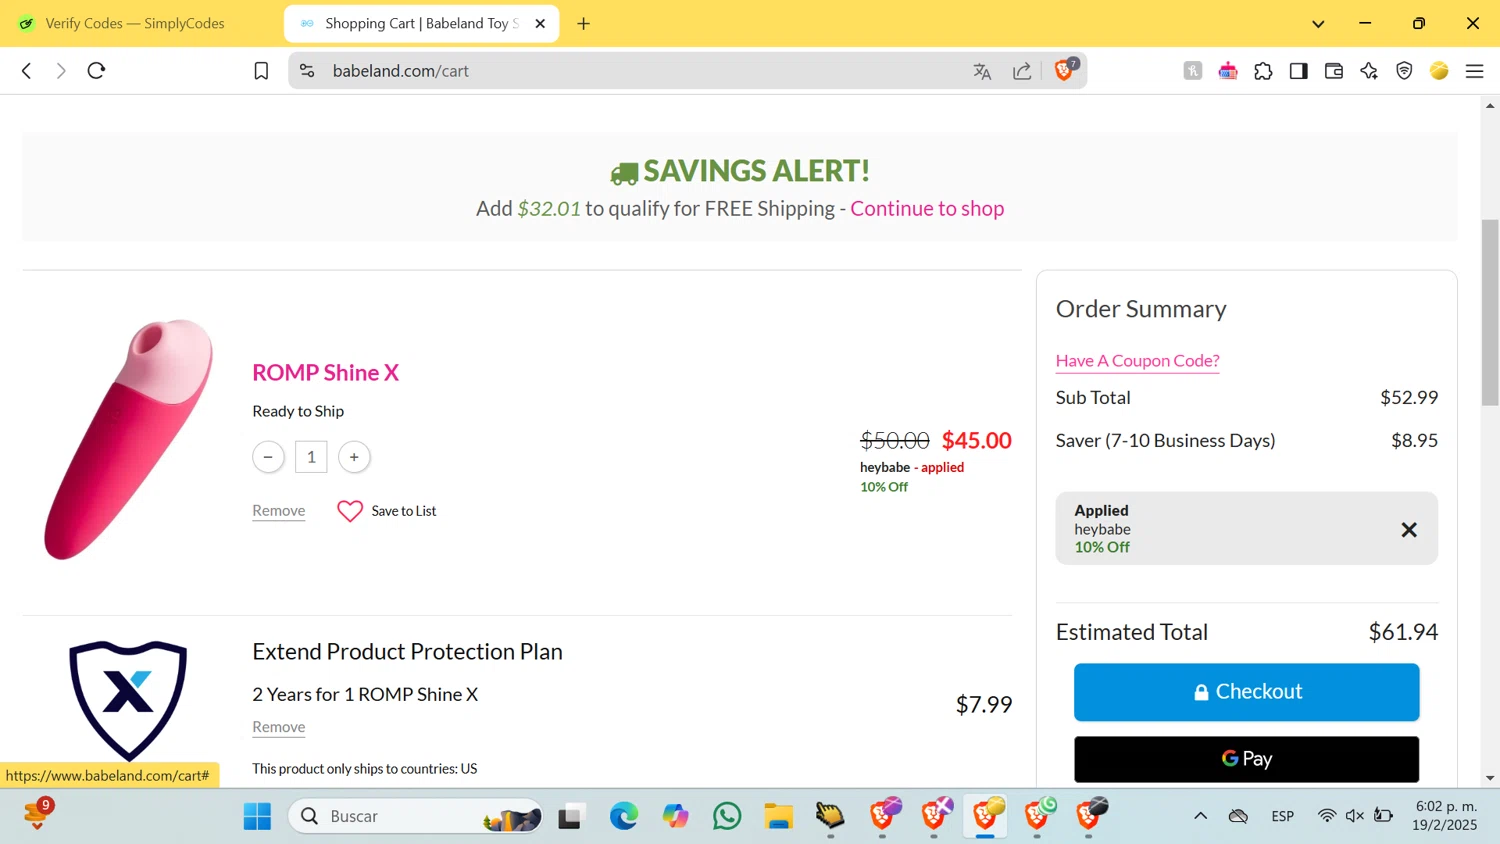
Task: Remove the applied heybabe coupon
Action: [x=1409, y=530]
